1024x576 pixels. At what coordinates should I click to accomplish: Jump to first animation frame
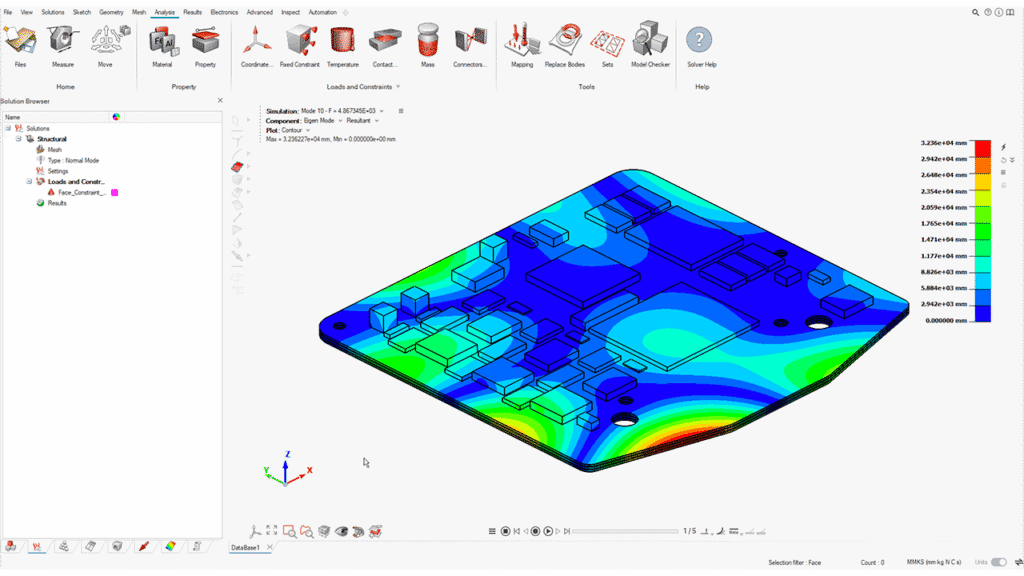517,532
